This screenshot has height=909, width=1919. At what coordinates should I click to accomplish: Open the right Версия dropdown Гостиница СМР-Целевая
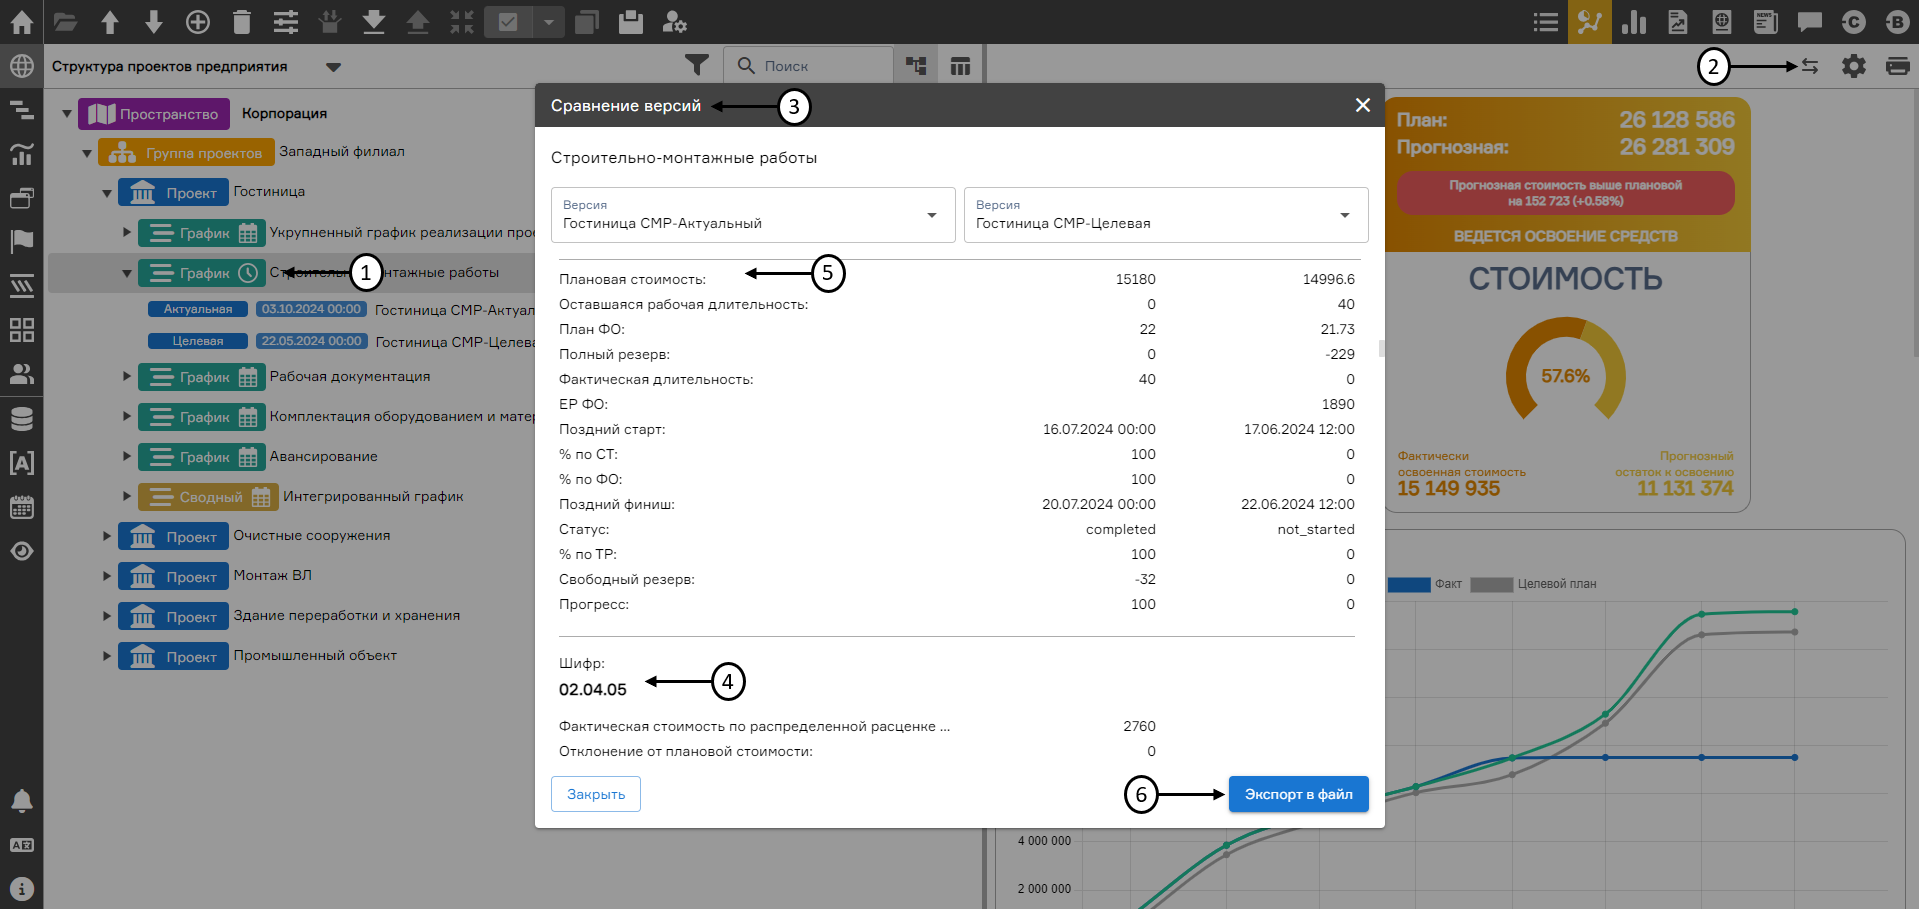pyautogui.click(x=1166, y=215)
